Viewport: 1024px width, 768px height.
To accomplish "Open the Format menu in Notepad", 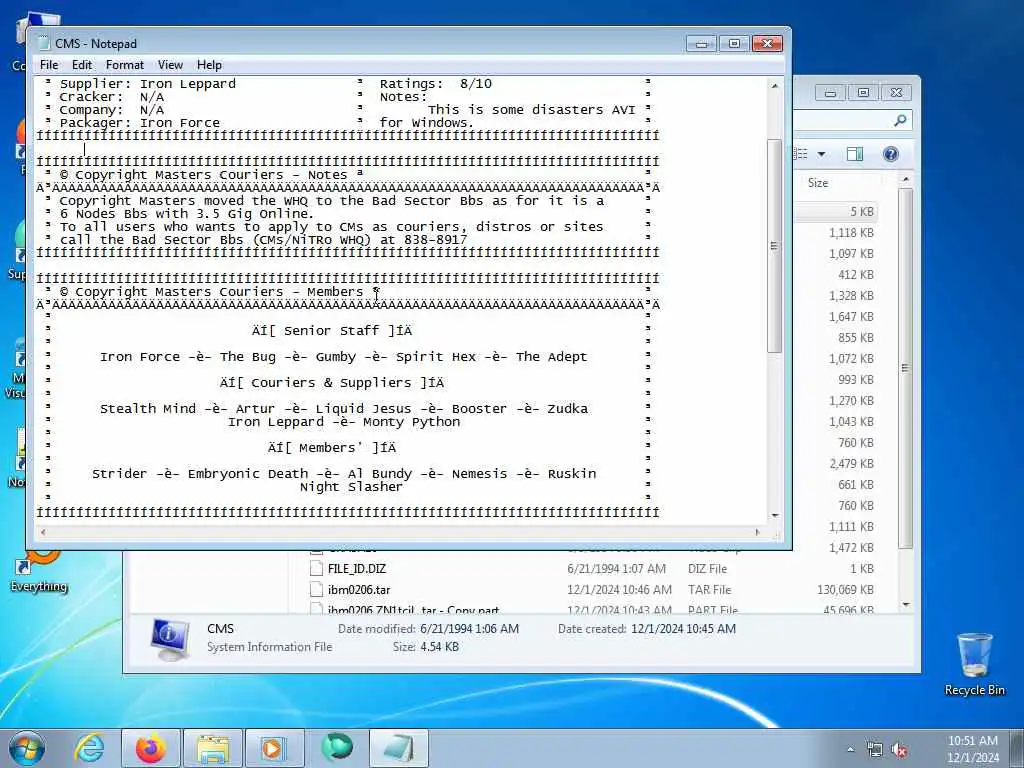I will point(124,65).
